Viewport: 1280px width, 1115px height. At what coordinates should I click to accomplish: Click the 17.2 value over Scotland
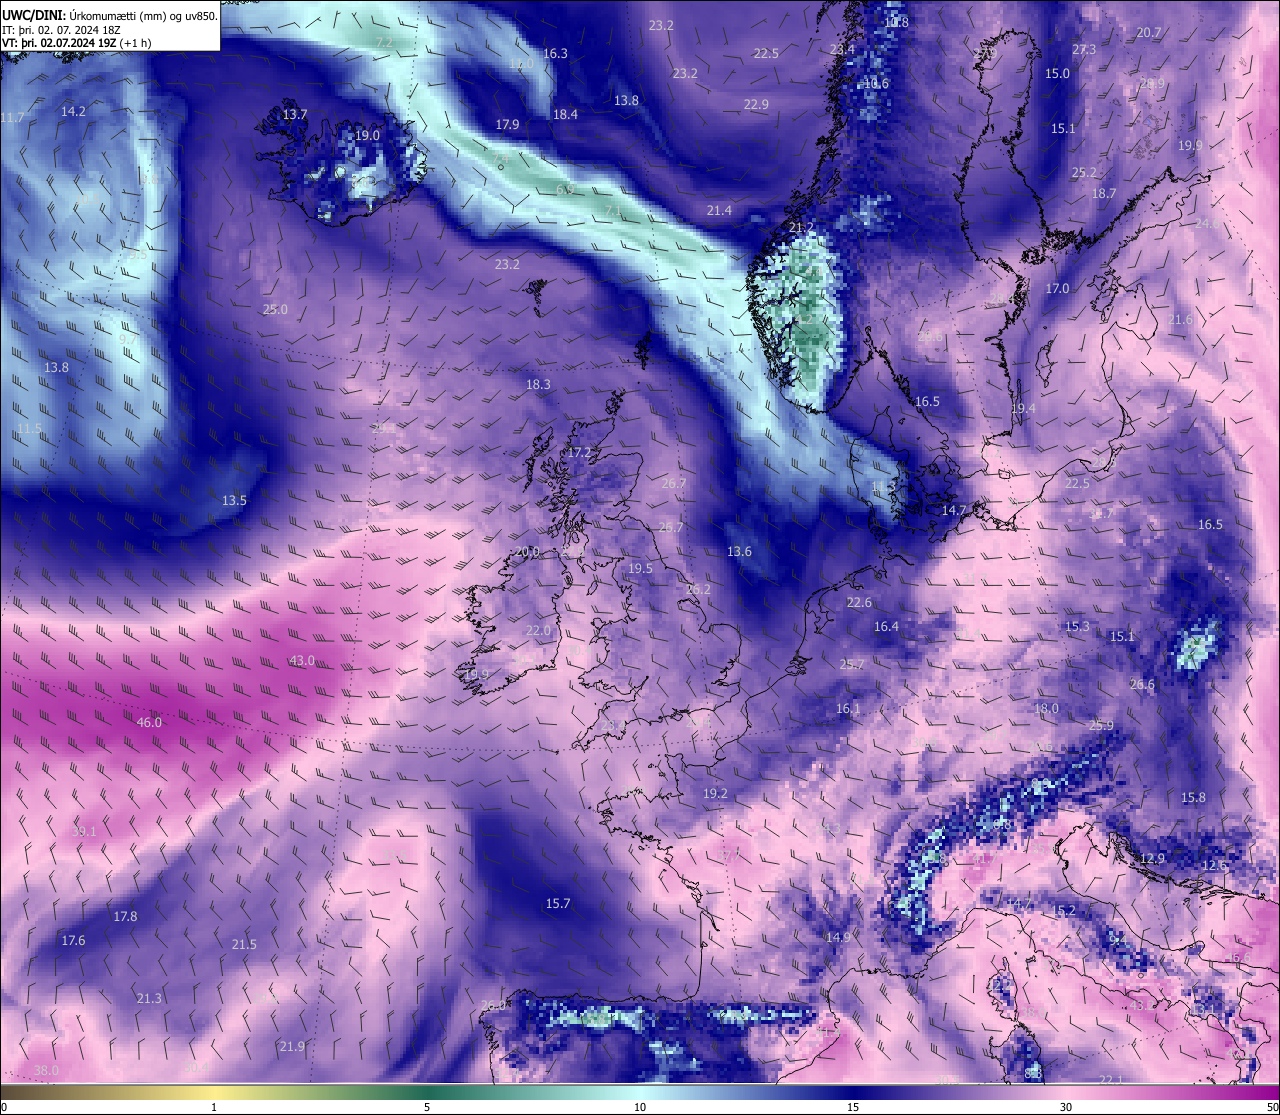(580, 453)
